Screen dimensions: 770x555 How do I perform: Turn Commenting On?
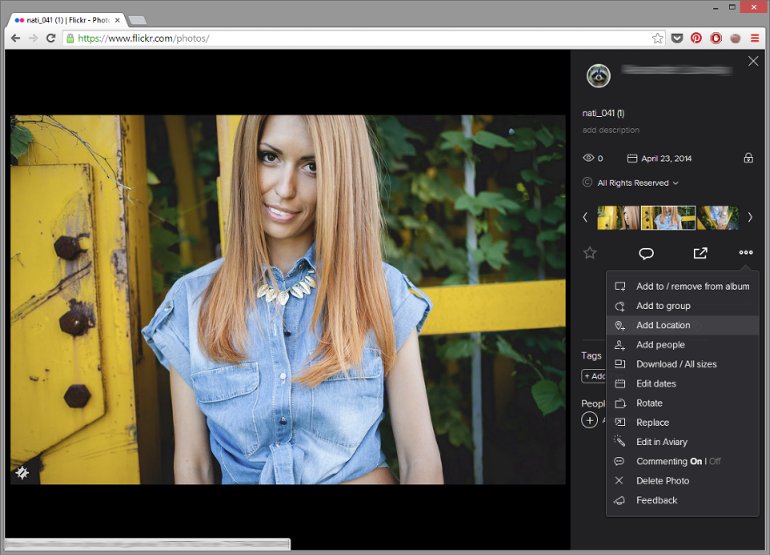click(x=696, y=461)
